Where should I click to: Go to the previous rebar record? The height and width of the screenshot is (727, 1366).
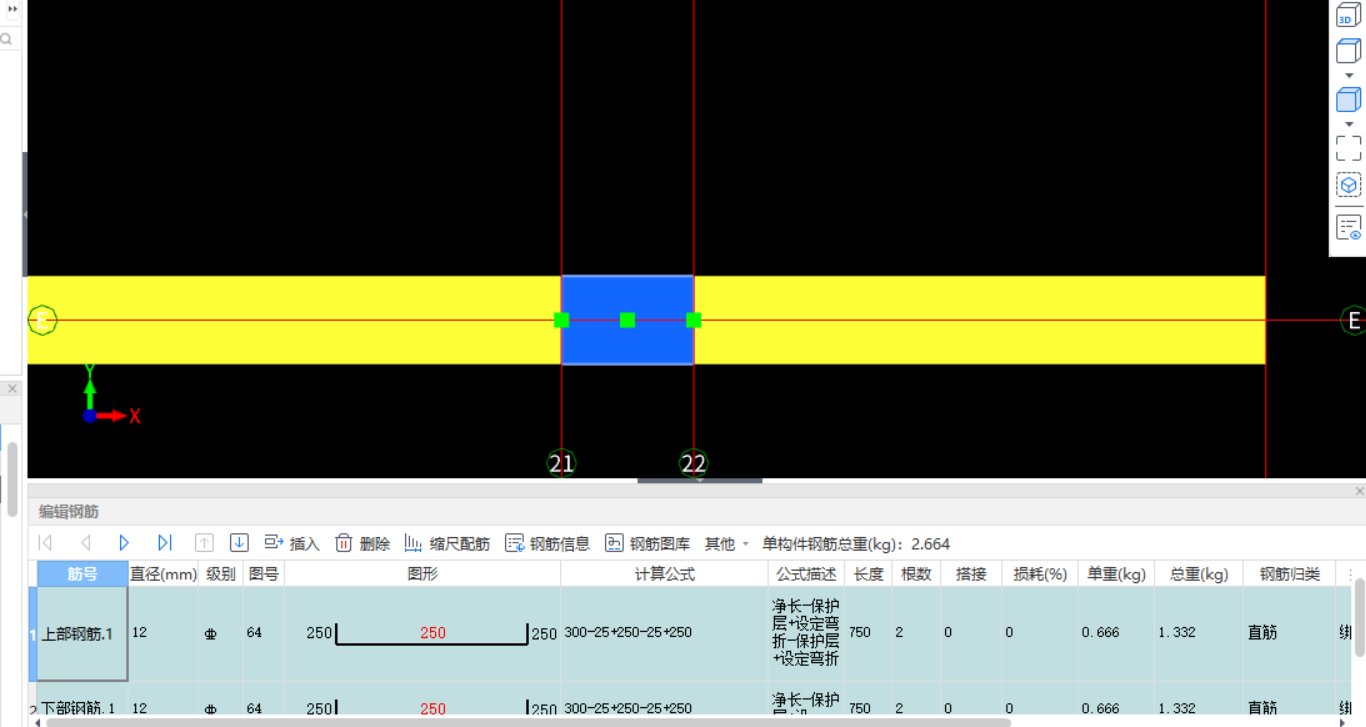[85, 543]
